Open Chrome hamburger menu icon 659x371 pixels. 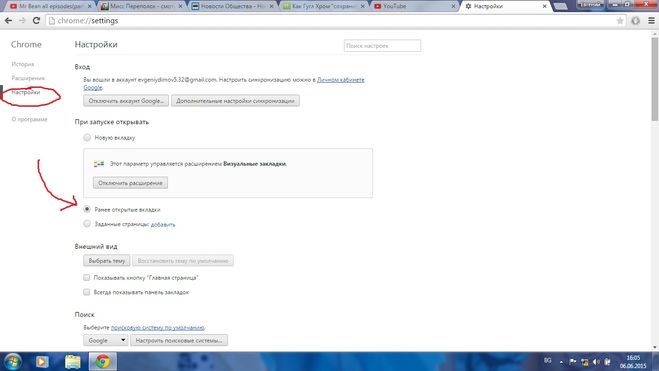(651, 21)
